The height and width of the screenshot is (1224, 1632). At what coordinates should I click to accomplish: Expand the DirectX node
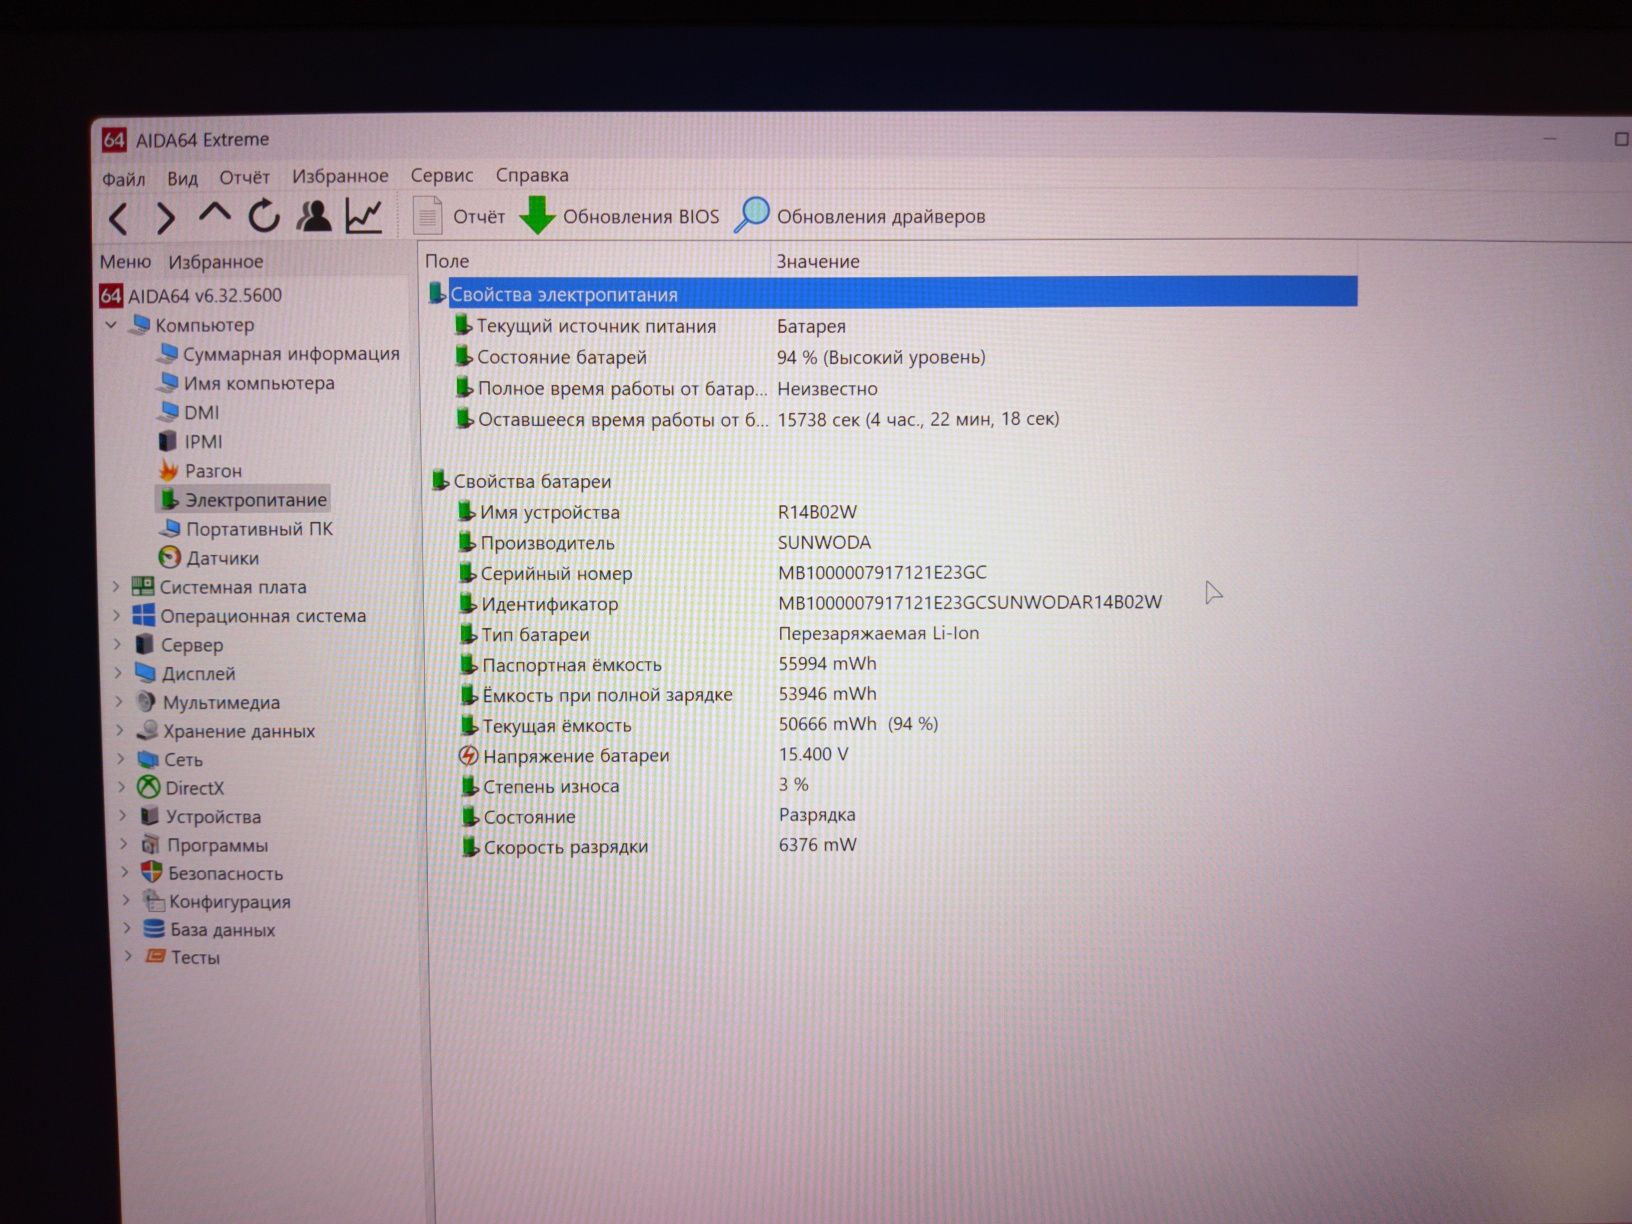123,788
